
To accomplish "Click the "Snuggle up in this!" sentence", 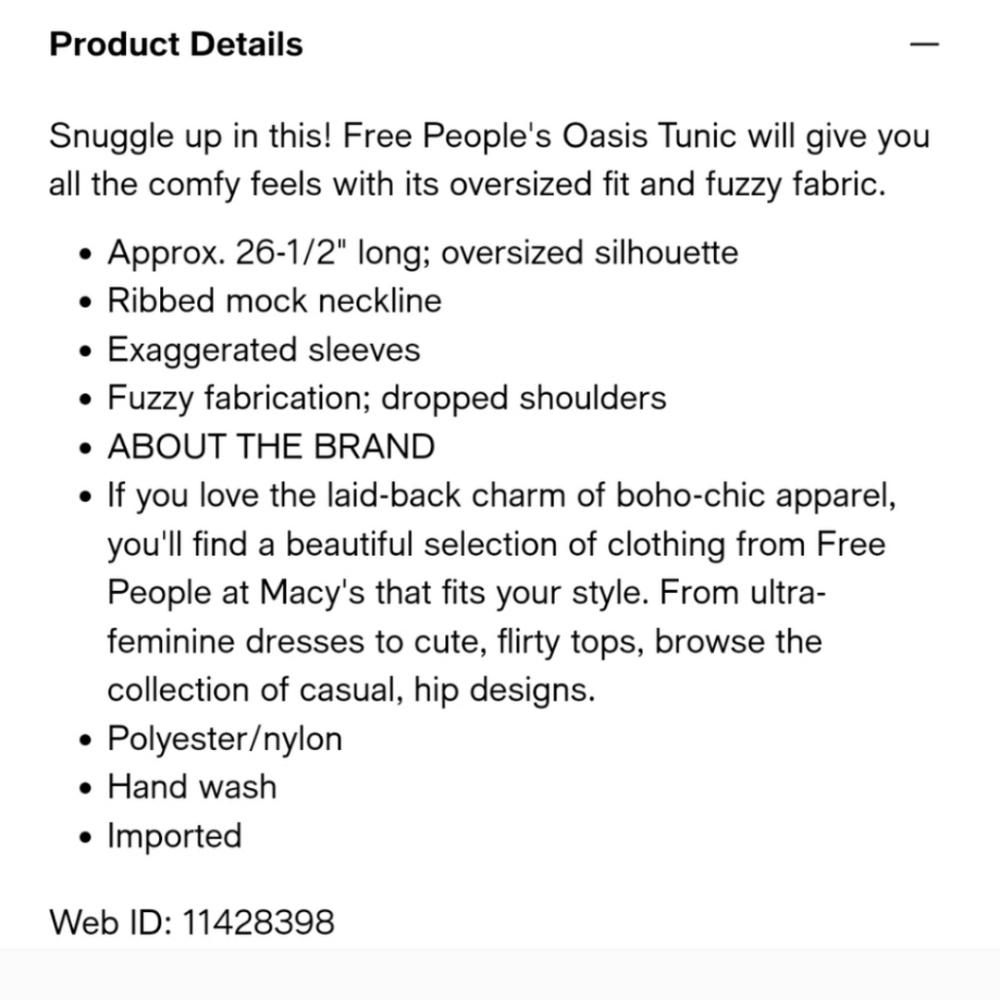I will tap(191, 136).
